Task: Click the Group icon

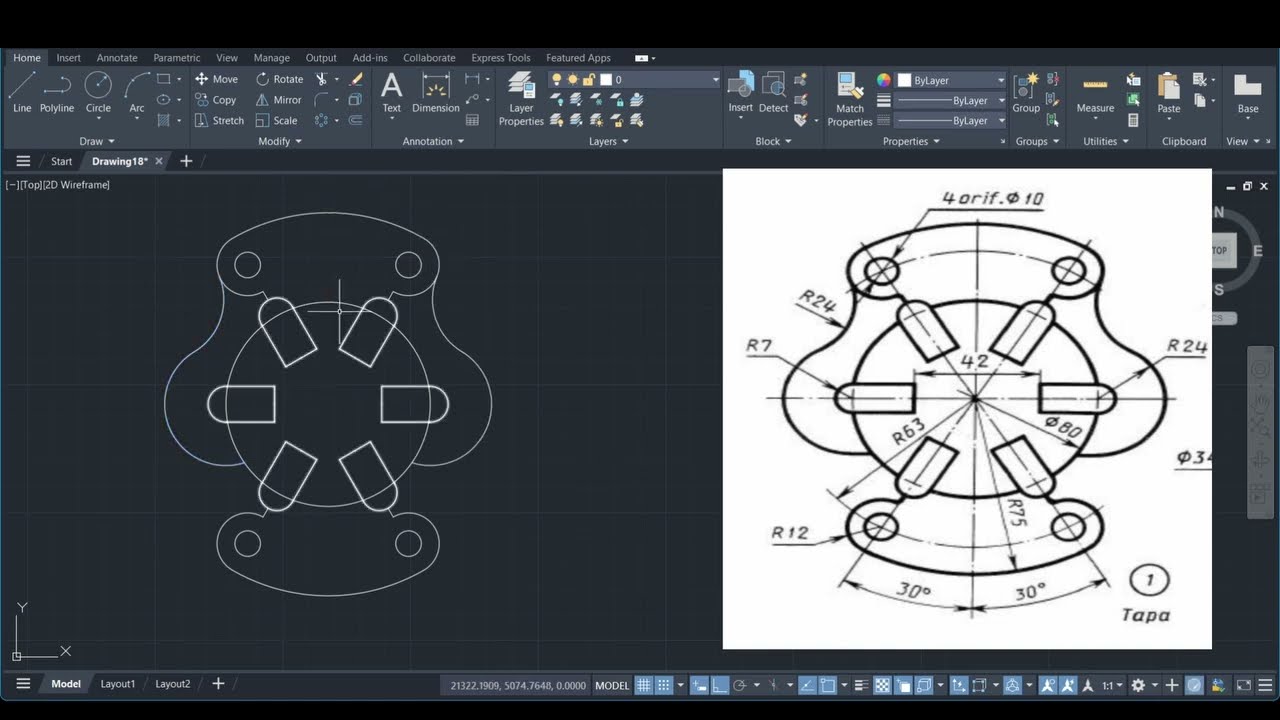Action: (x=1026, y=92)
